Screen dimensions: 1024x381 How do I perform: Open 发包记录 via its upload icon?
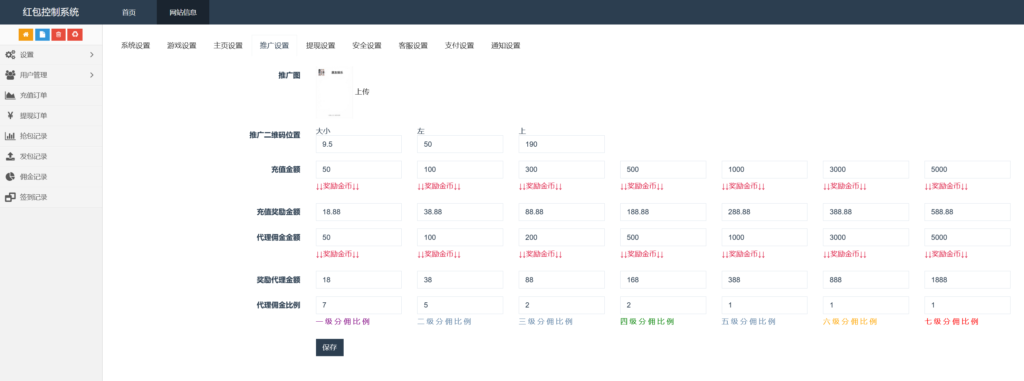pos(10,156)
